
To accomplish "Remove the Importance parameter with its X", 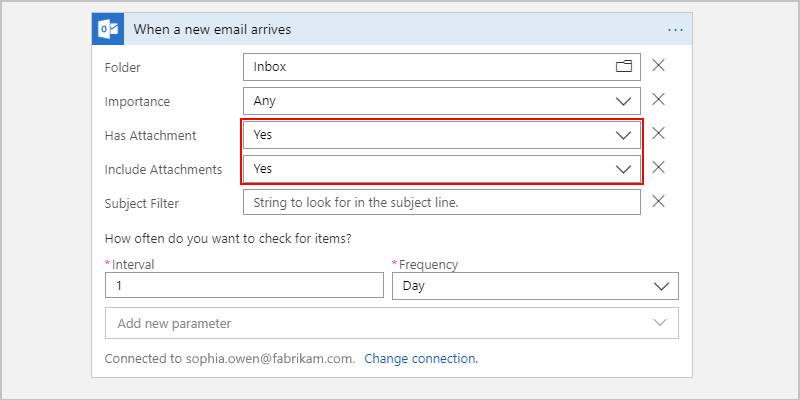I will [659, 99].
